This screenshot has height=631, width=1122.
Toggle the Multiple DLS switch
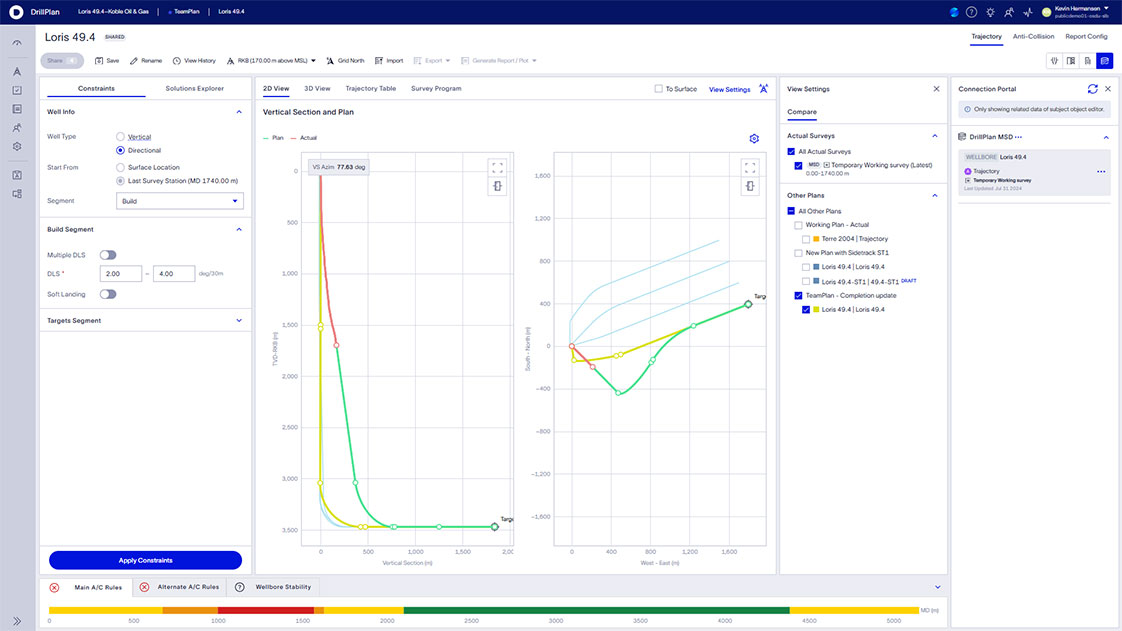coord(108,255)
